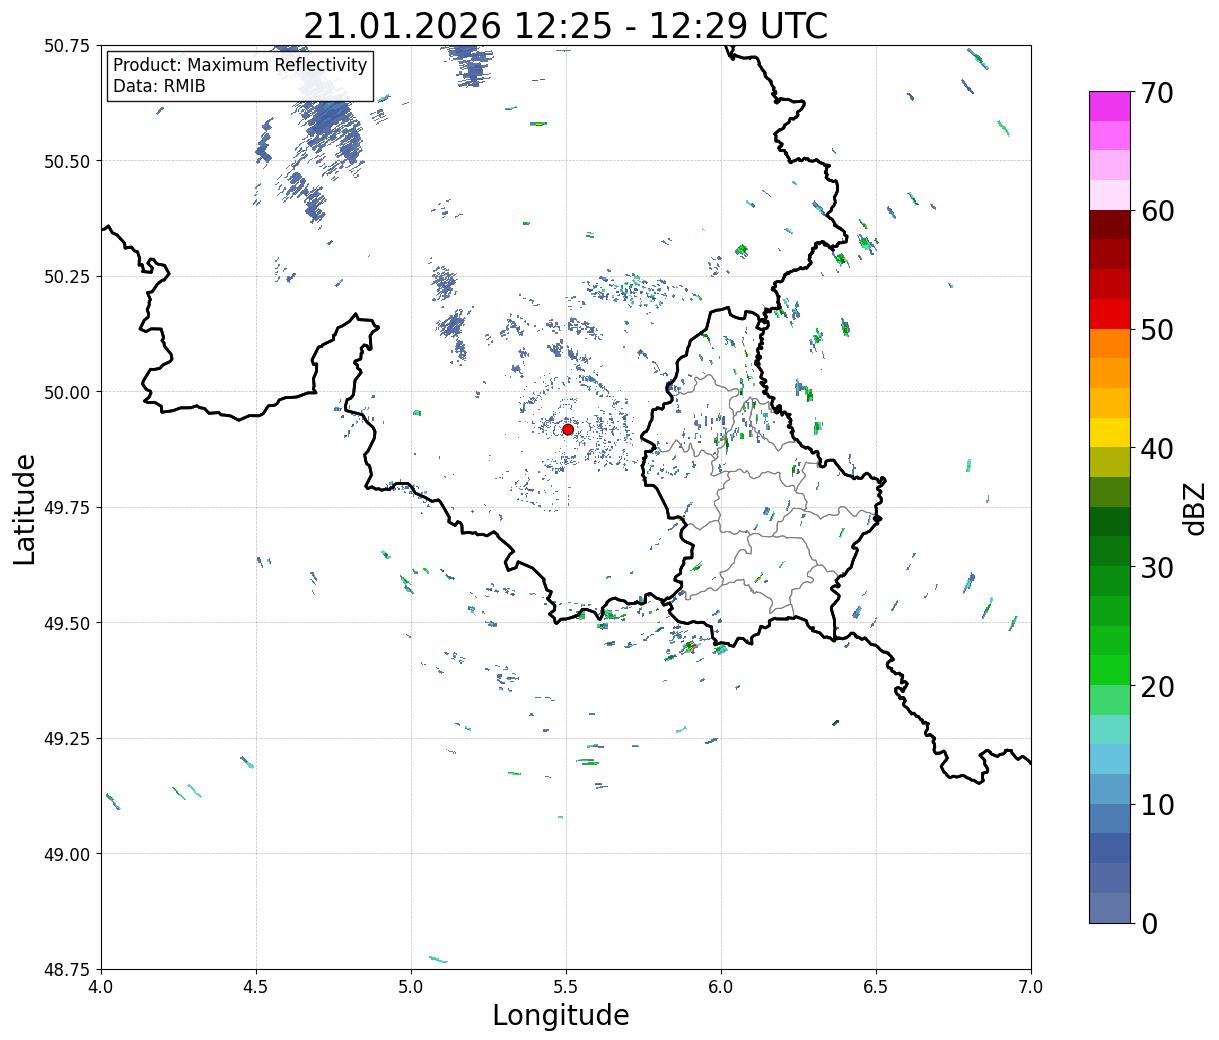Click the longitude tick label 4.5
1219x1040 pixels.
tap(256, 987)
